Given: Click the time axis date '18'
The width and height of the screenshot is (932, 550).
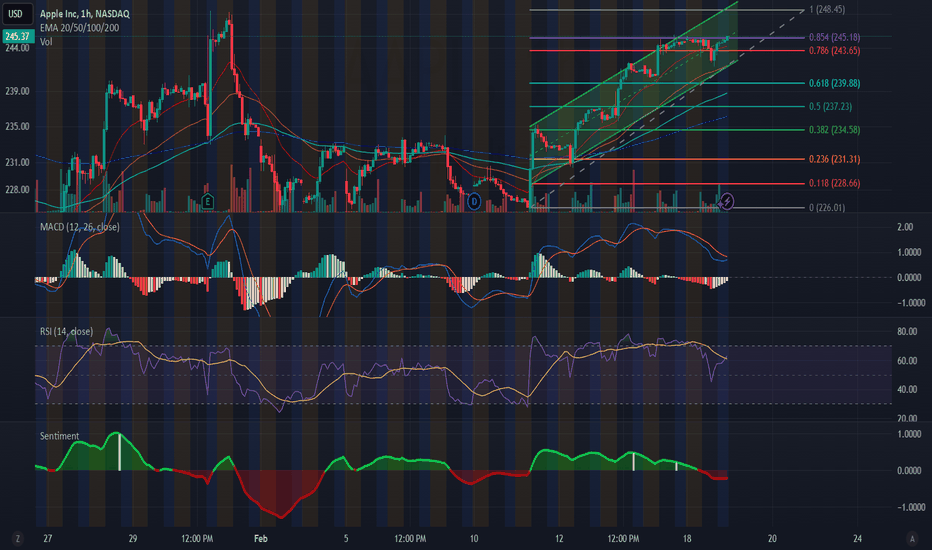Looking at the screenshot, I should click(x=687, y=539).
